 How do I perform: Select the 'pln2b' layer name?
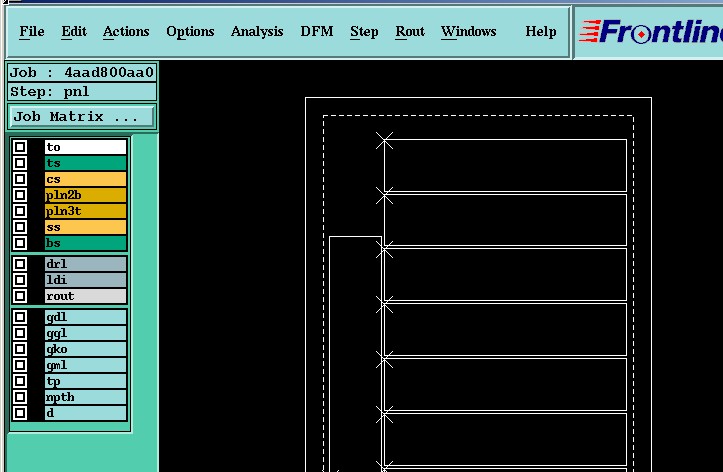tap(86, 195)
